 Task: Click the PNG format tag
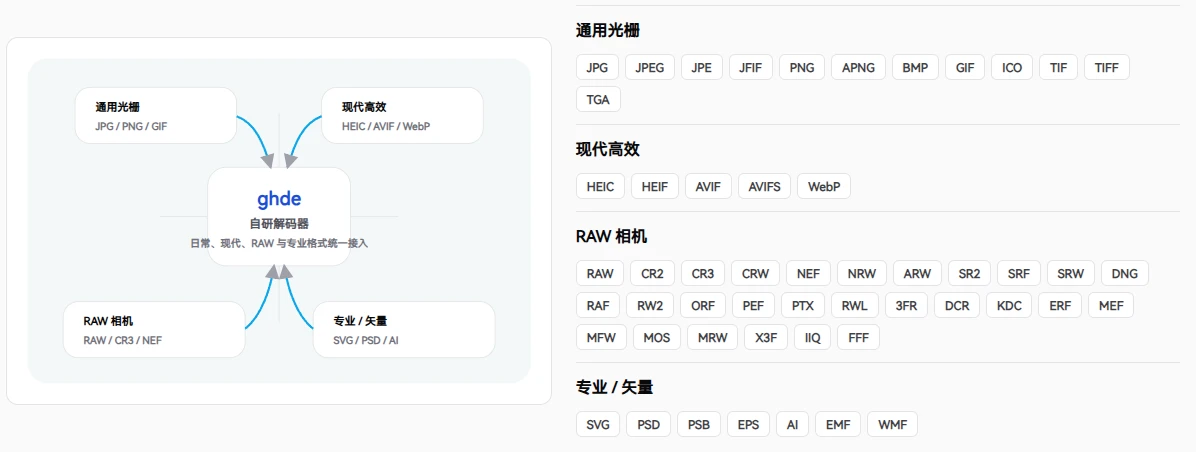[802, 67]
